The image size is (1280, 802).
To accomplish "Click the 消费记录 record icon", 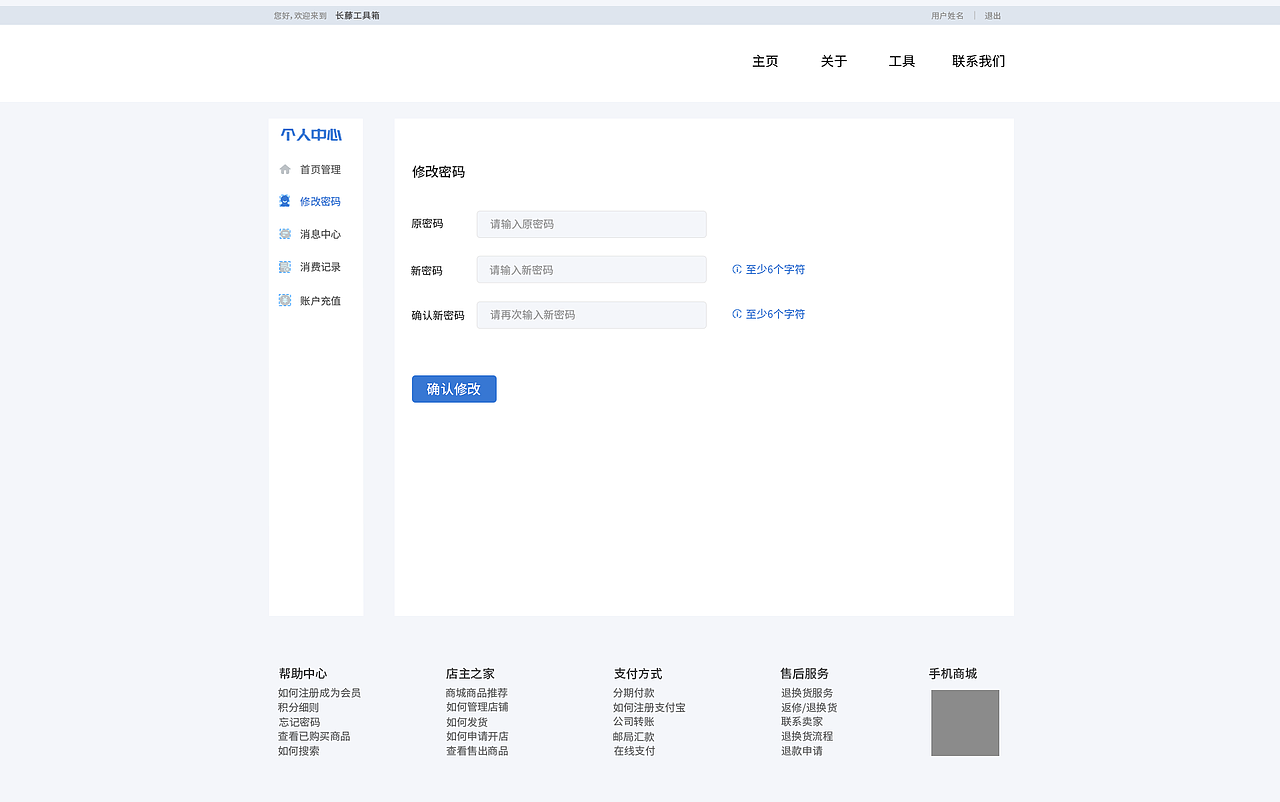I will [285, 267].
